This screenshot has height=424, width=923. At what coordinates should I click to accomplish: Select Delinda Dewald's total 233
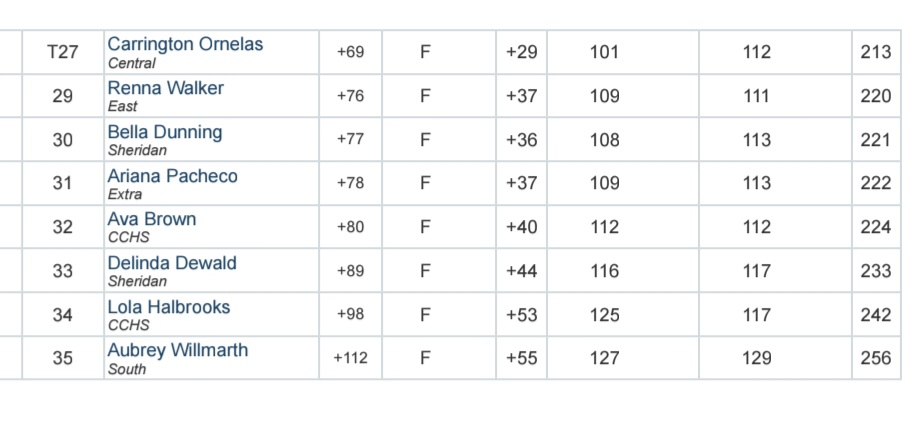point(876,271)
